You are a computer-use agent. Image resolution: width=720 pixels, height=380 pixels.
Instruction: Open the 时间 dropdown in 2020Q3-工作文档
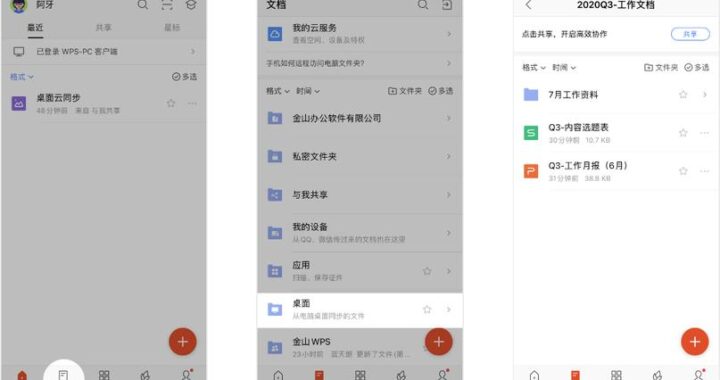tap(564, 67)
